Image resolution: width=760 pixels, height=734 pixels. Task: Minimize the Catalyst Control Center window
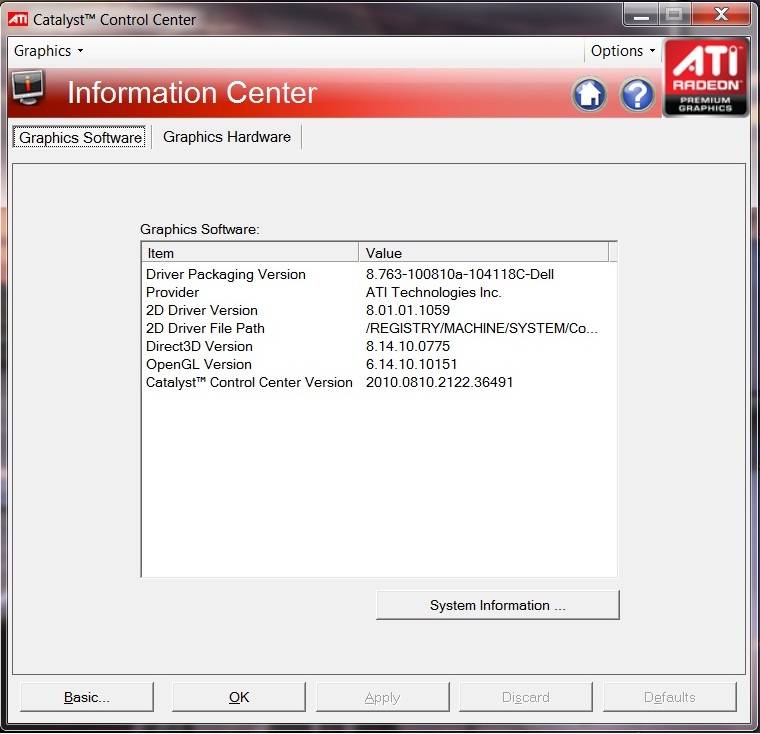pos(641,15)
